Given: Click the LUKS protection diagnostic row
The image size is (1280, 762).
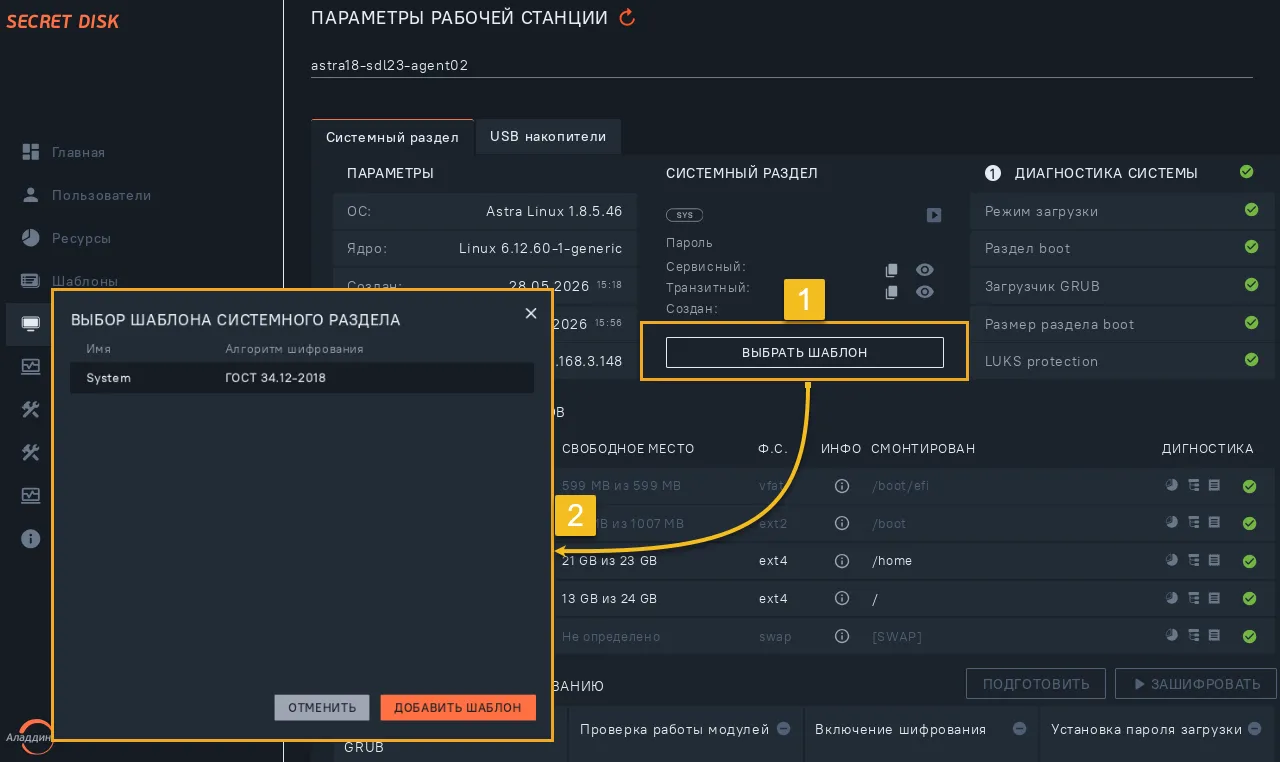Looking at the screenshot, I should point(1122,361).
